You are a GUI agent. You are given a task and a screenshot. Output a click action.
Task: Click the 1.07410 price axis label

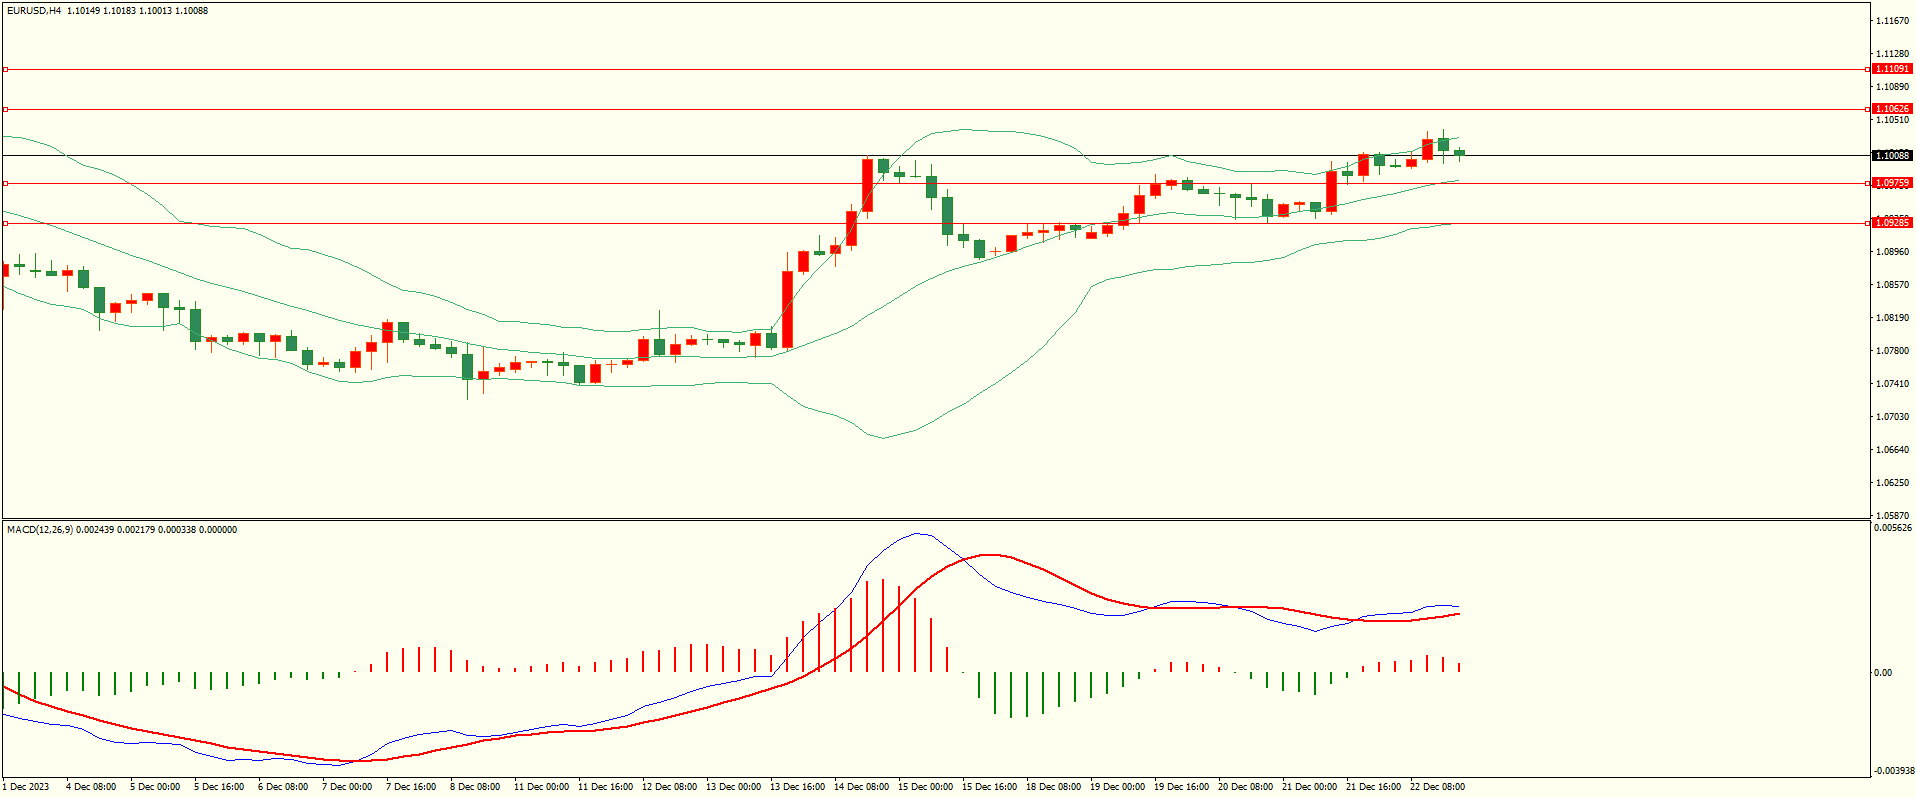click(x=1893, y=384)
